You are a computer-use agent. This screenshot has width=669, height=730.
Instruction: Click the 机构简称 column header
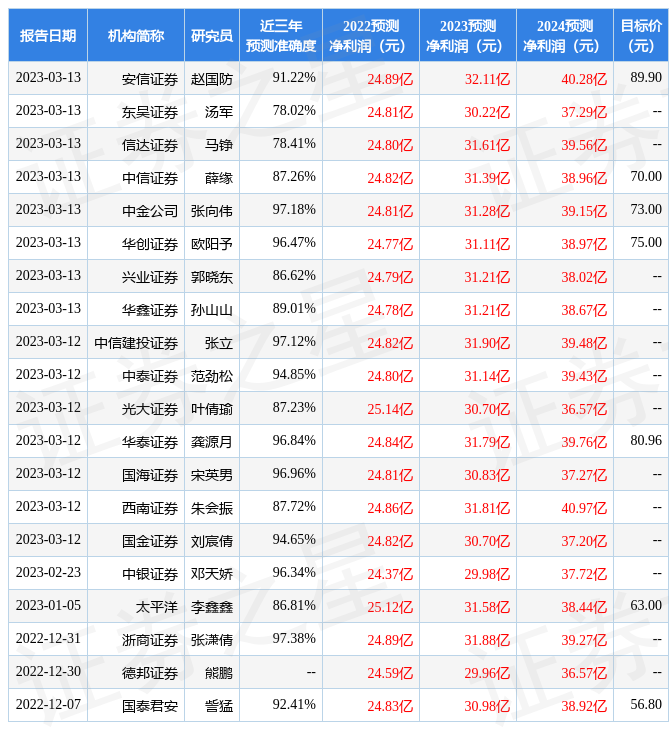coord(136,35)
